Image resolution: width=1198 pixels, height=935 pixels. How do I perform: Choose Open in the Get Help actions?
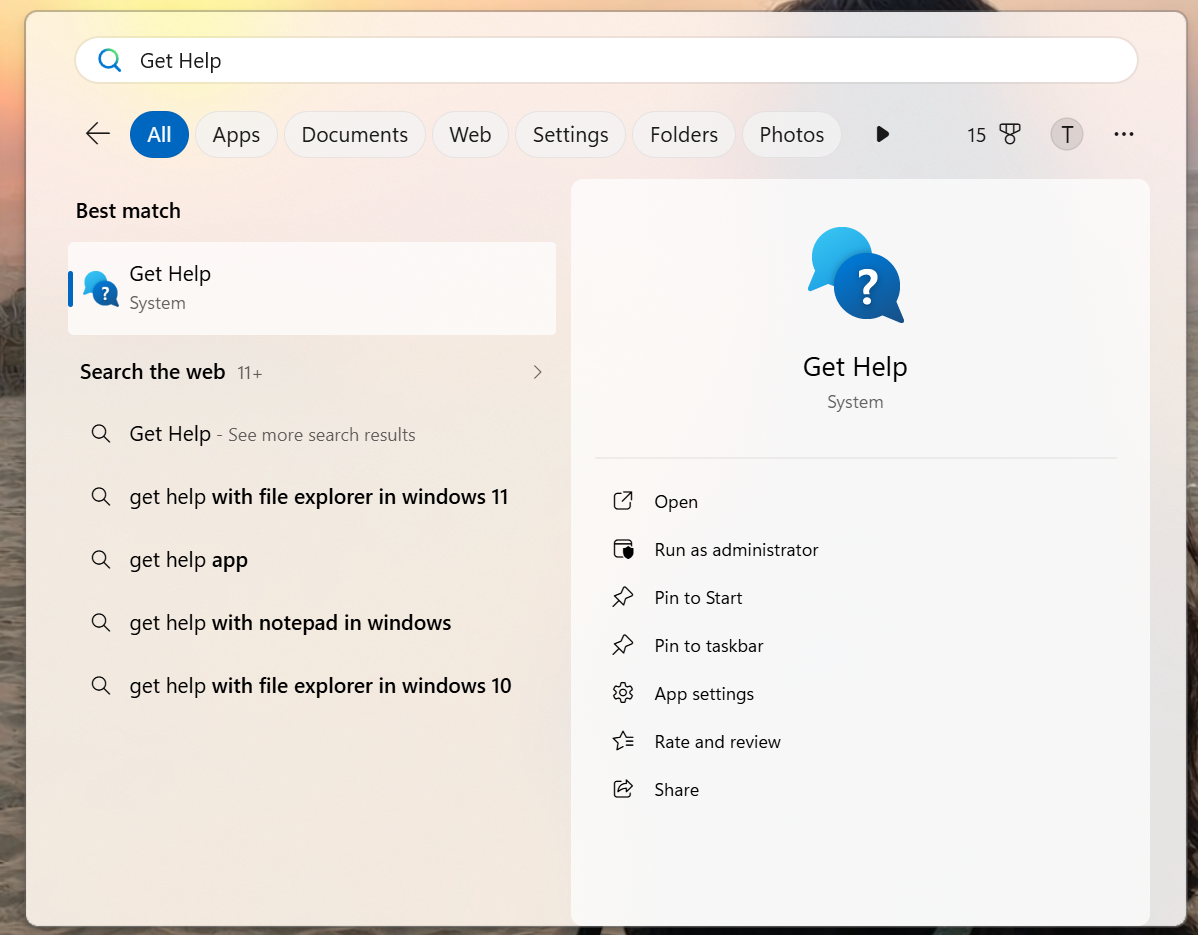(x=676, y=502)
